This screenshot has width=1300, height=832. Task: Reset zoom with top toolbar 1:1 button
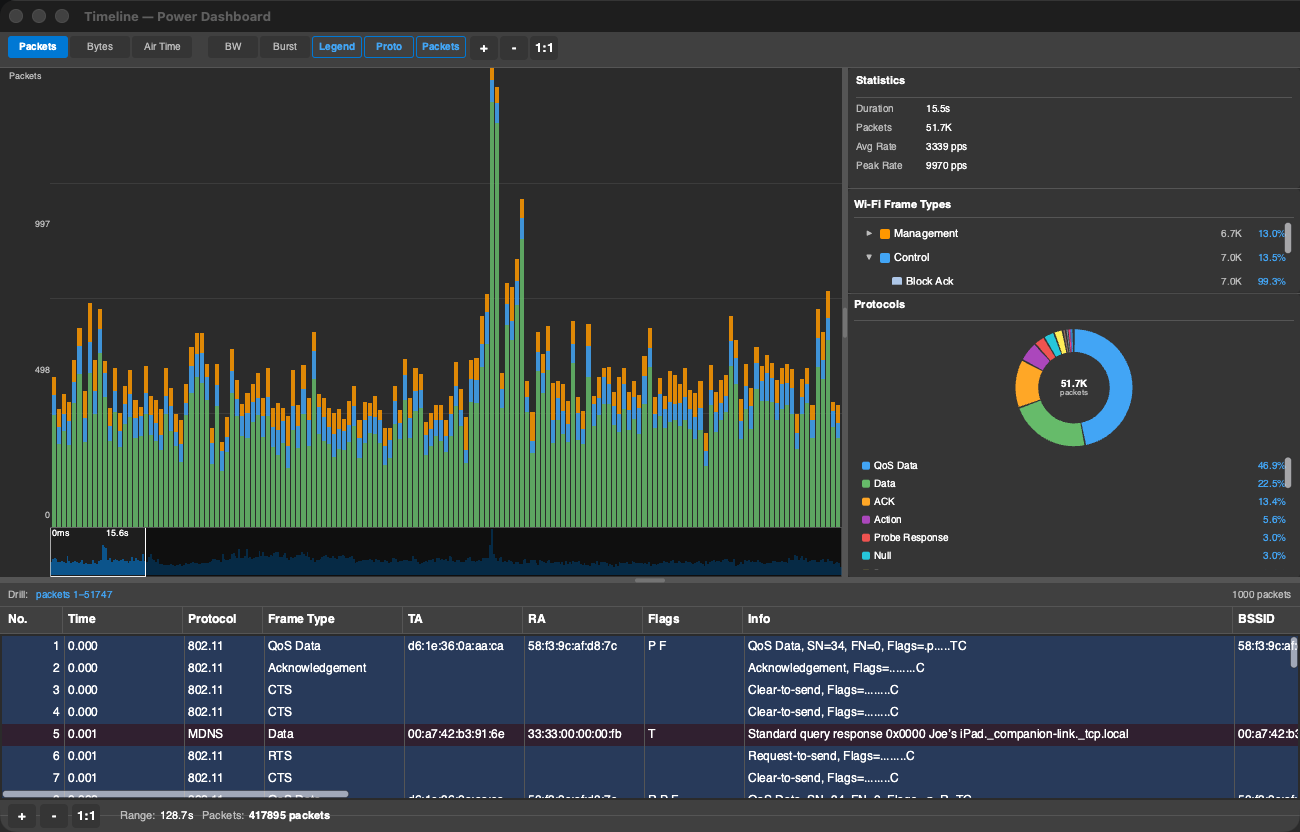[x=544, y=47]
